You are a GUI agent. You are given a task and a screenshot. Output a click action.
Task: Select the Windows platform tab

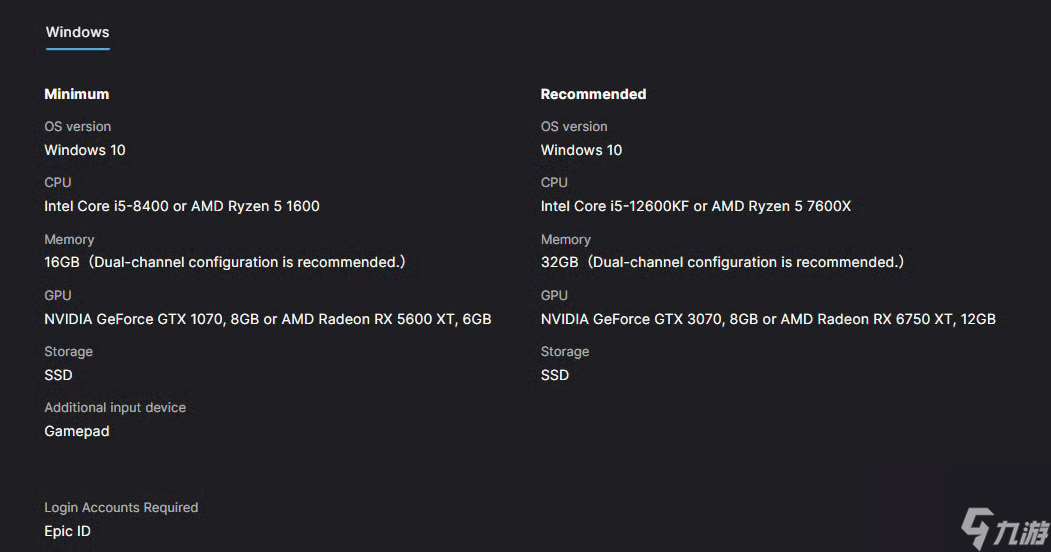77,32
